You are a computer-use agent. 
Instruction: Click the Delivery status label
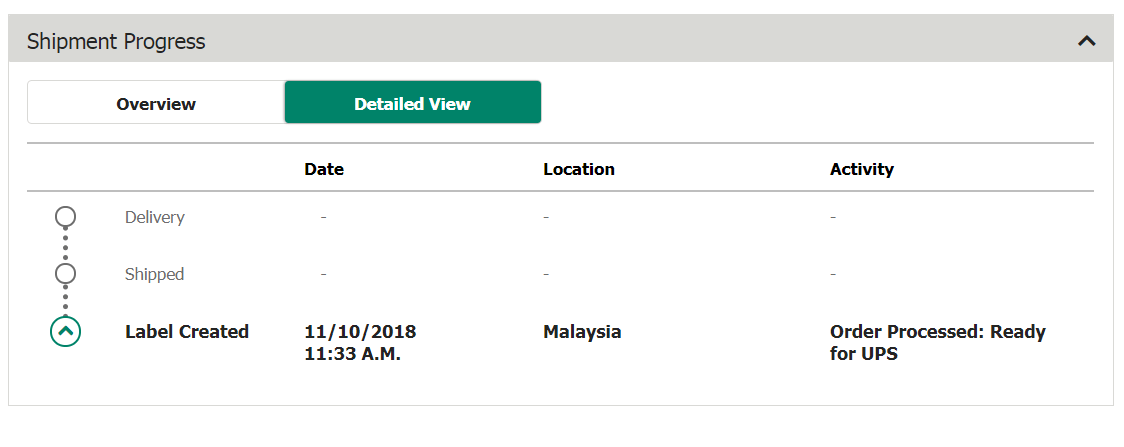[155, 217]
